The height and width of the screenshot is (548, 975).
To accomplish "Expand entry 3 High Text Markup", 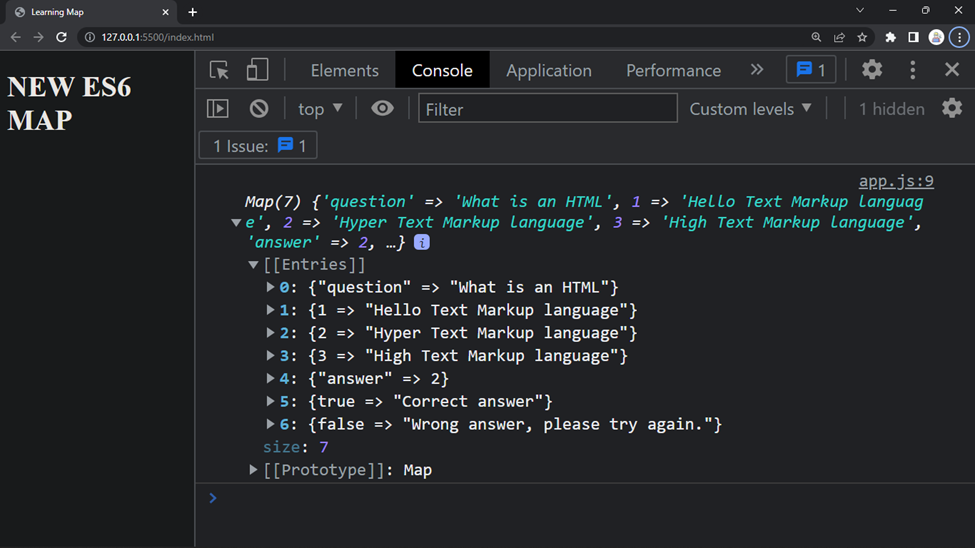I will [x=270, y=356].
